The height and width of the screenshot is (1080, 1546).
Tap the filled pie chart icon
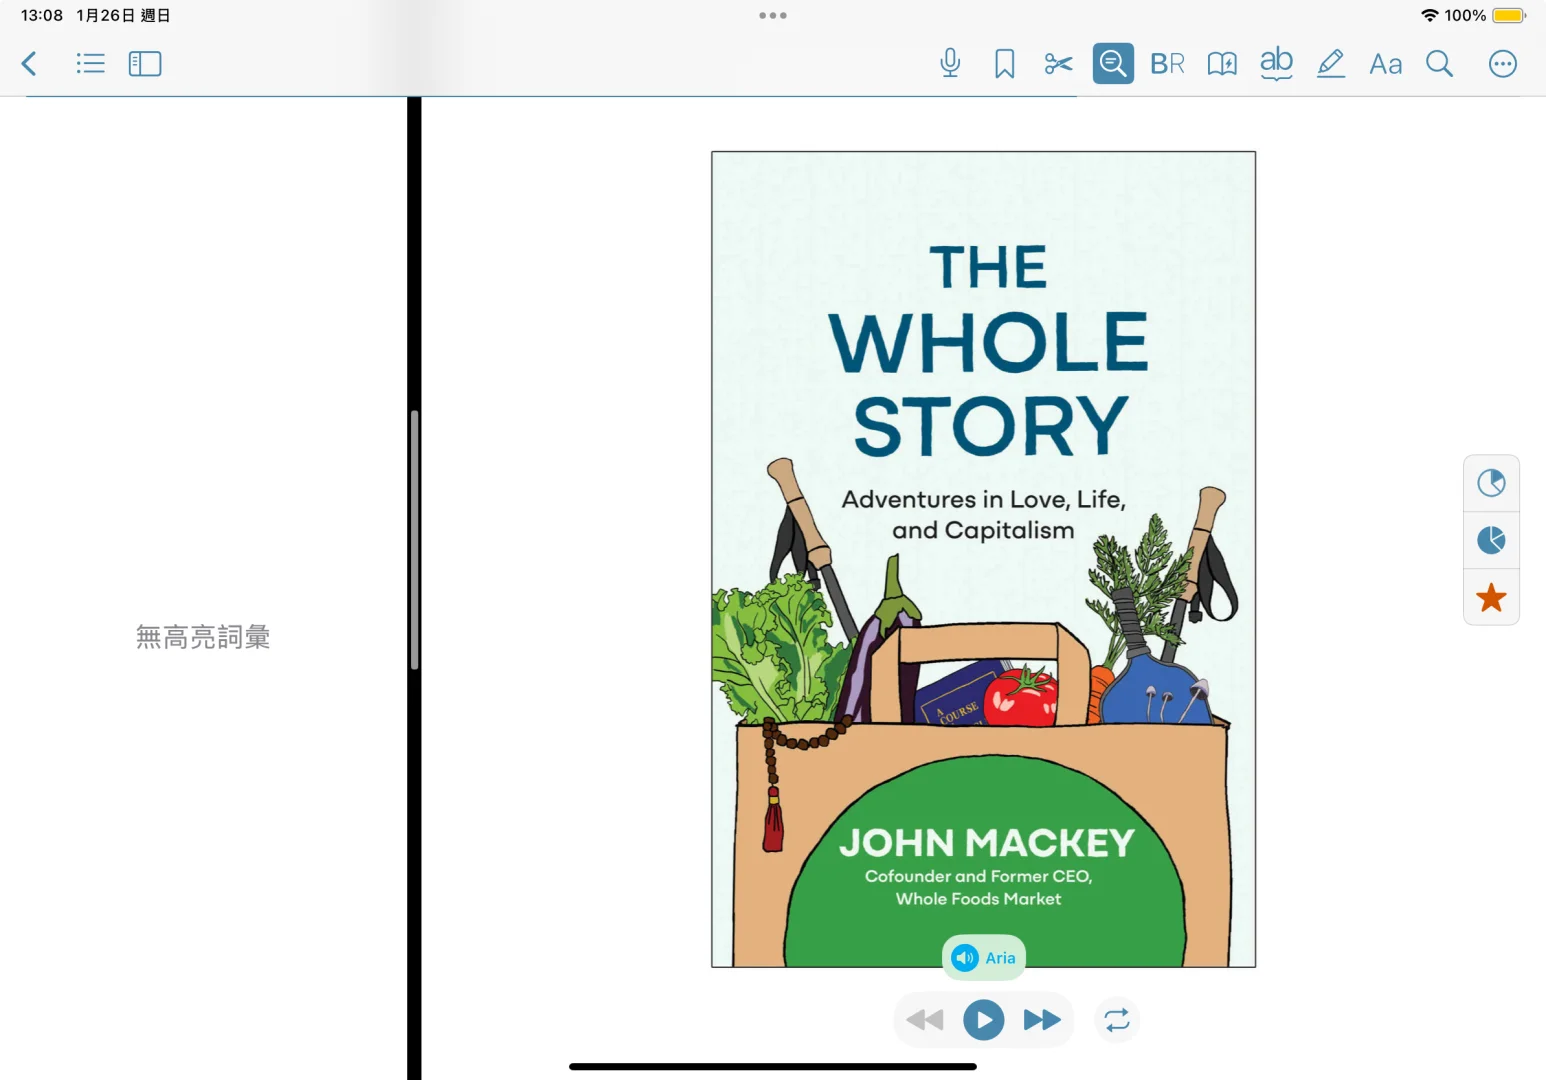(x=1491, y=540)
